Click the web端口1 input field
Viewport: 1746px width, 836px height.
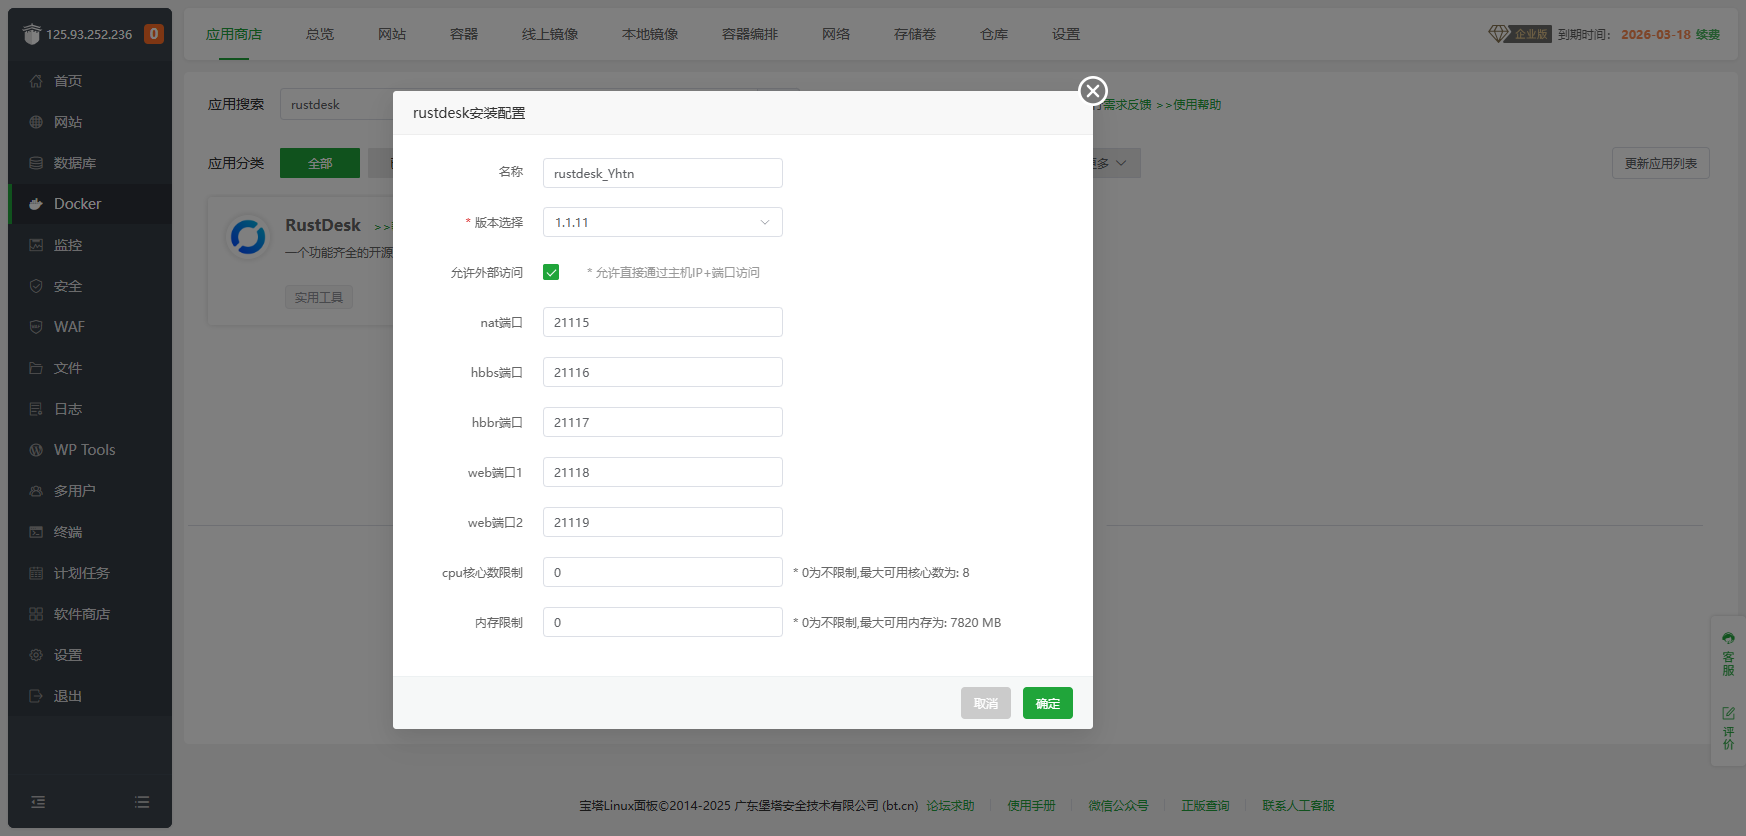663,472
